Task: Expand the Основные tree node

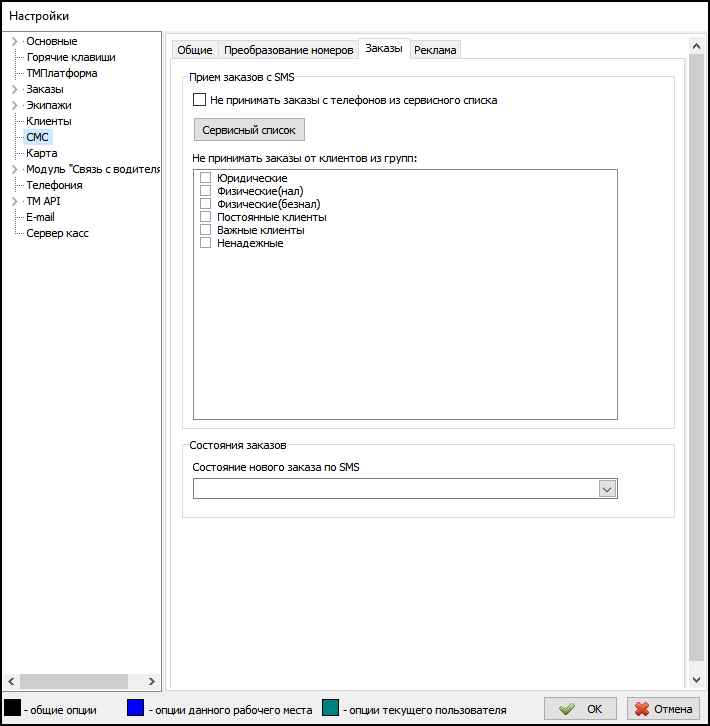Action: coord(14,41)
